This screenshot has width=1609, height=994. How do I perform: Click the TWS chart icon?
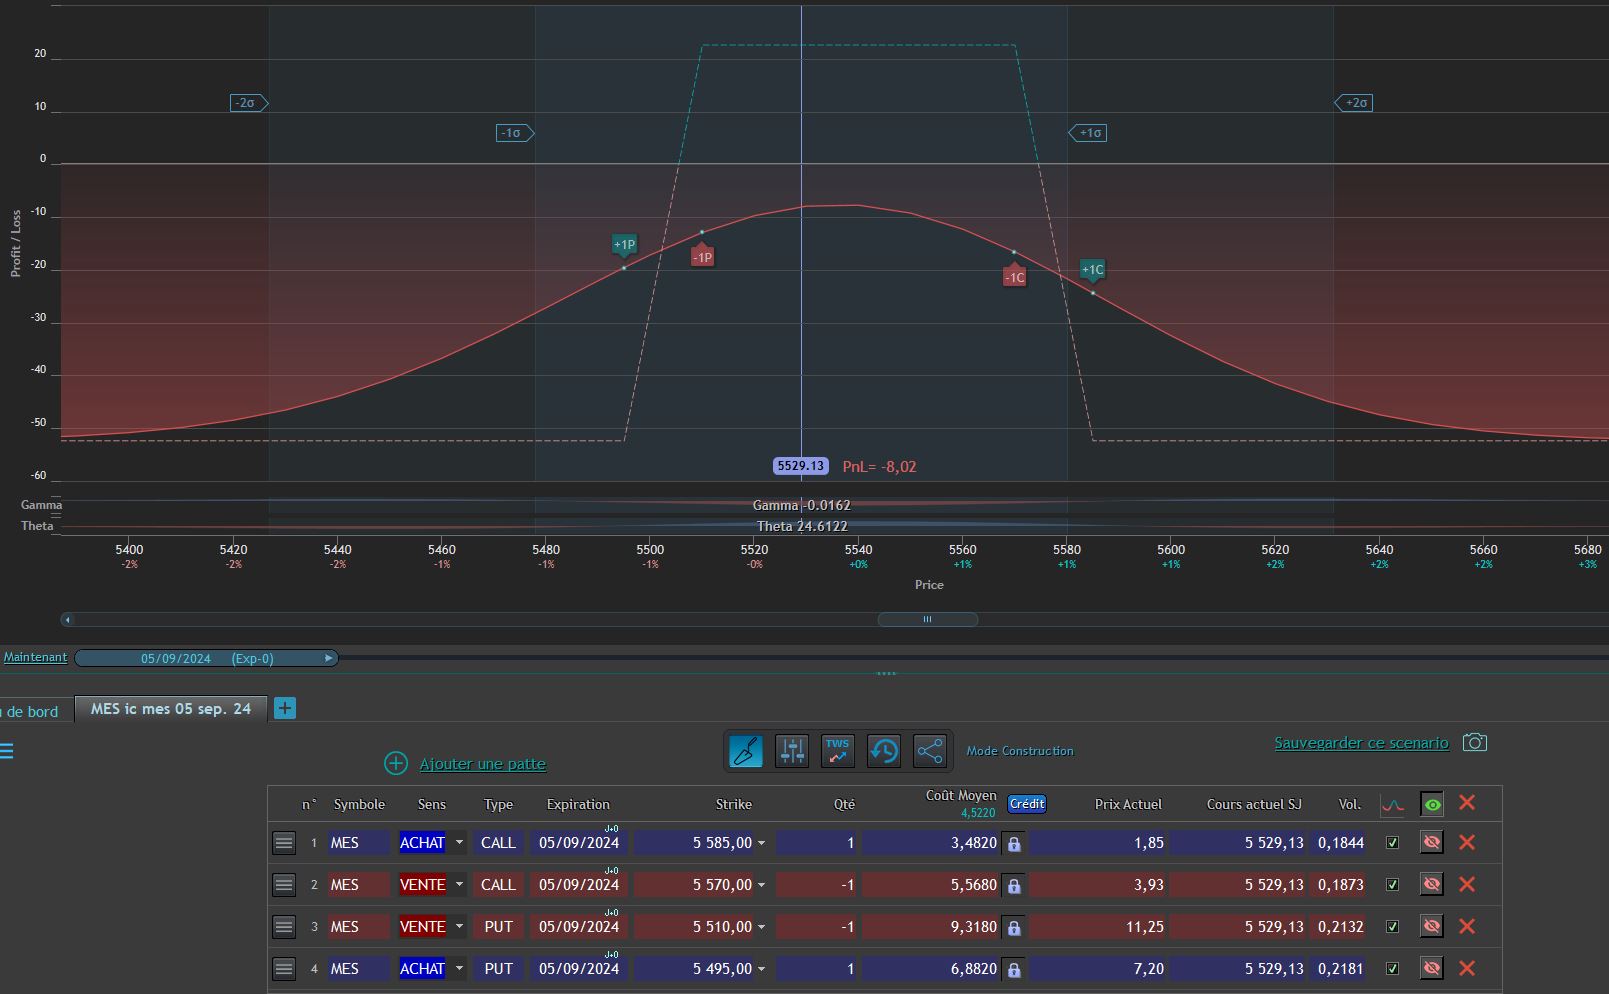(838, 751)
